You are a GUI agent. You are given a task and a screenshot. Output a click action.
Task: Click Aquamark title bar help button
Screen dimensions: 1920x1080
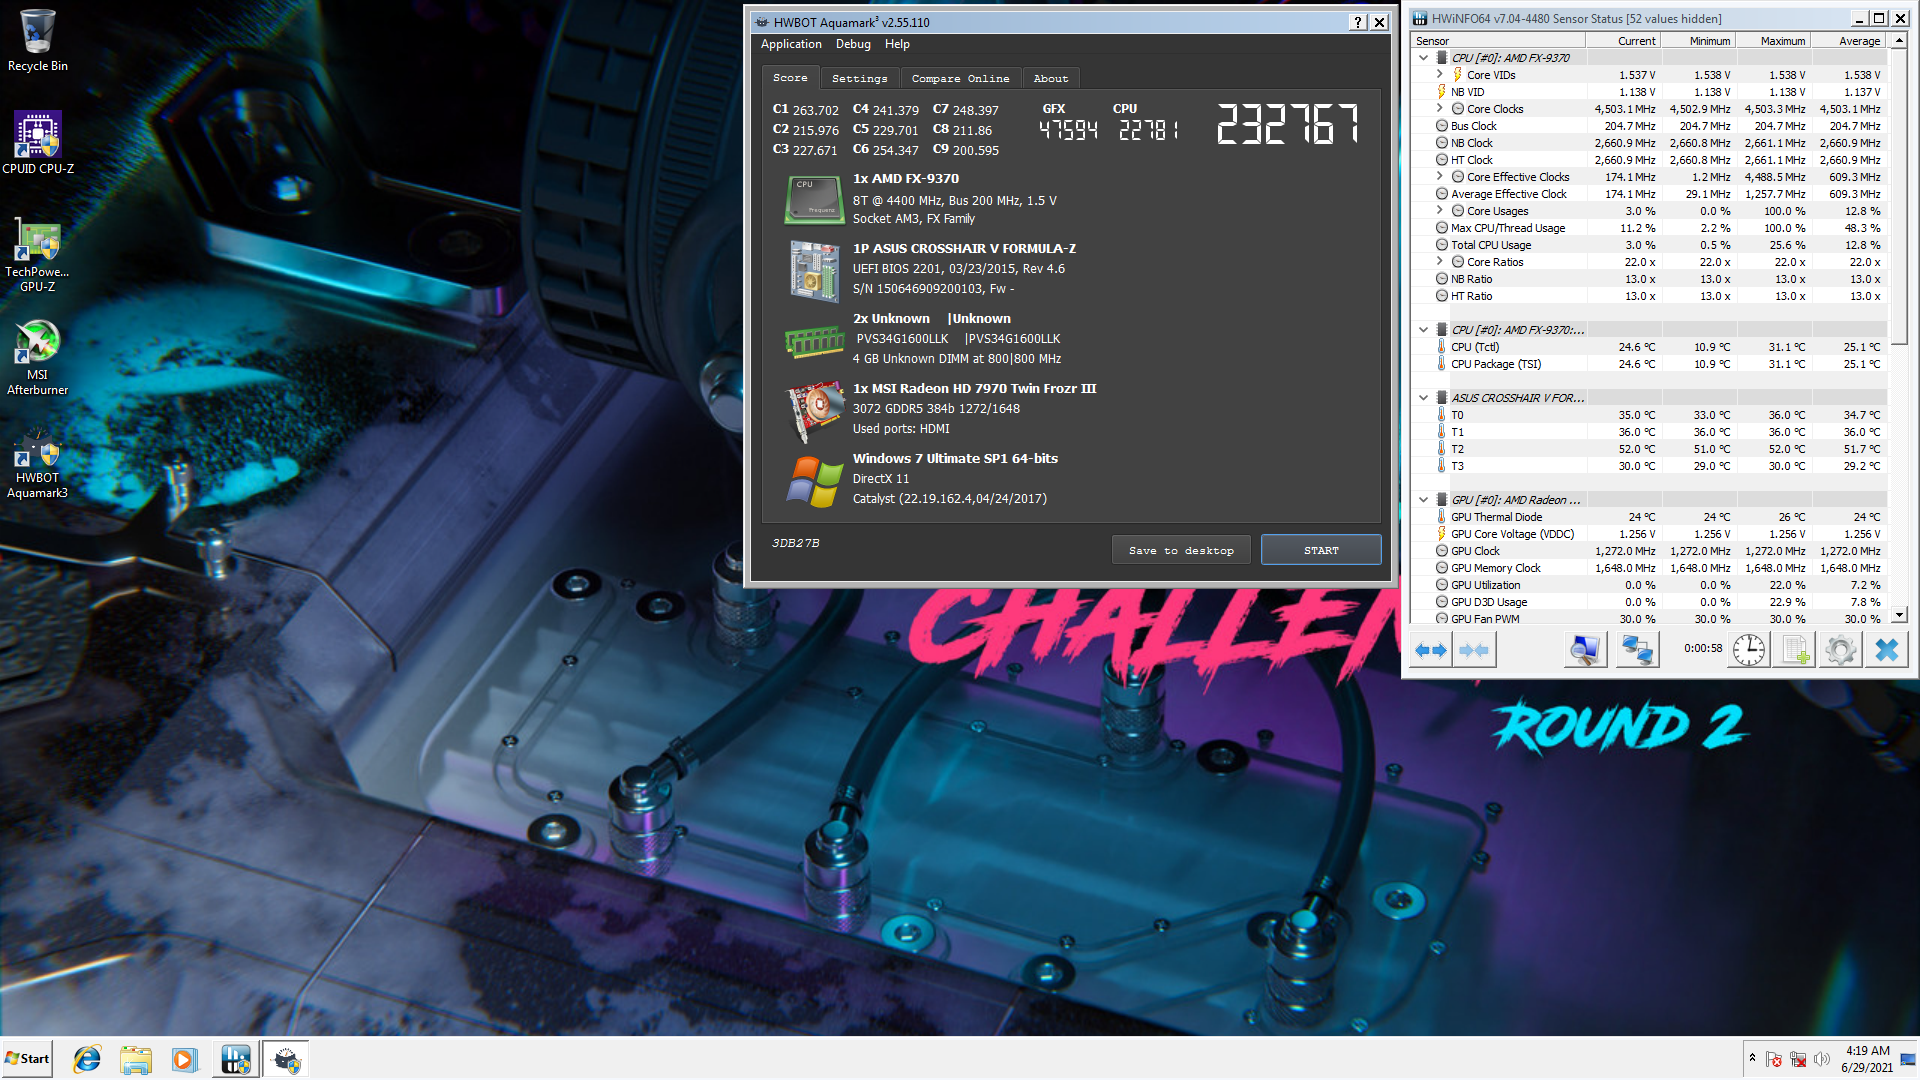pos(1357,22)
